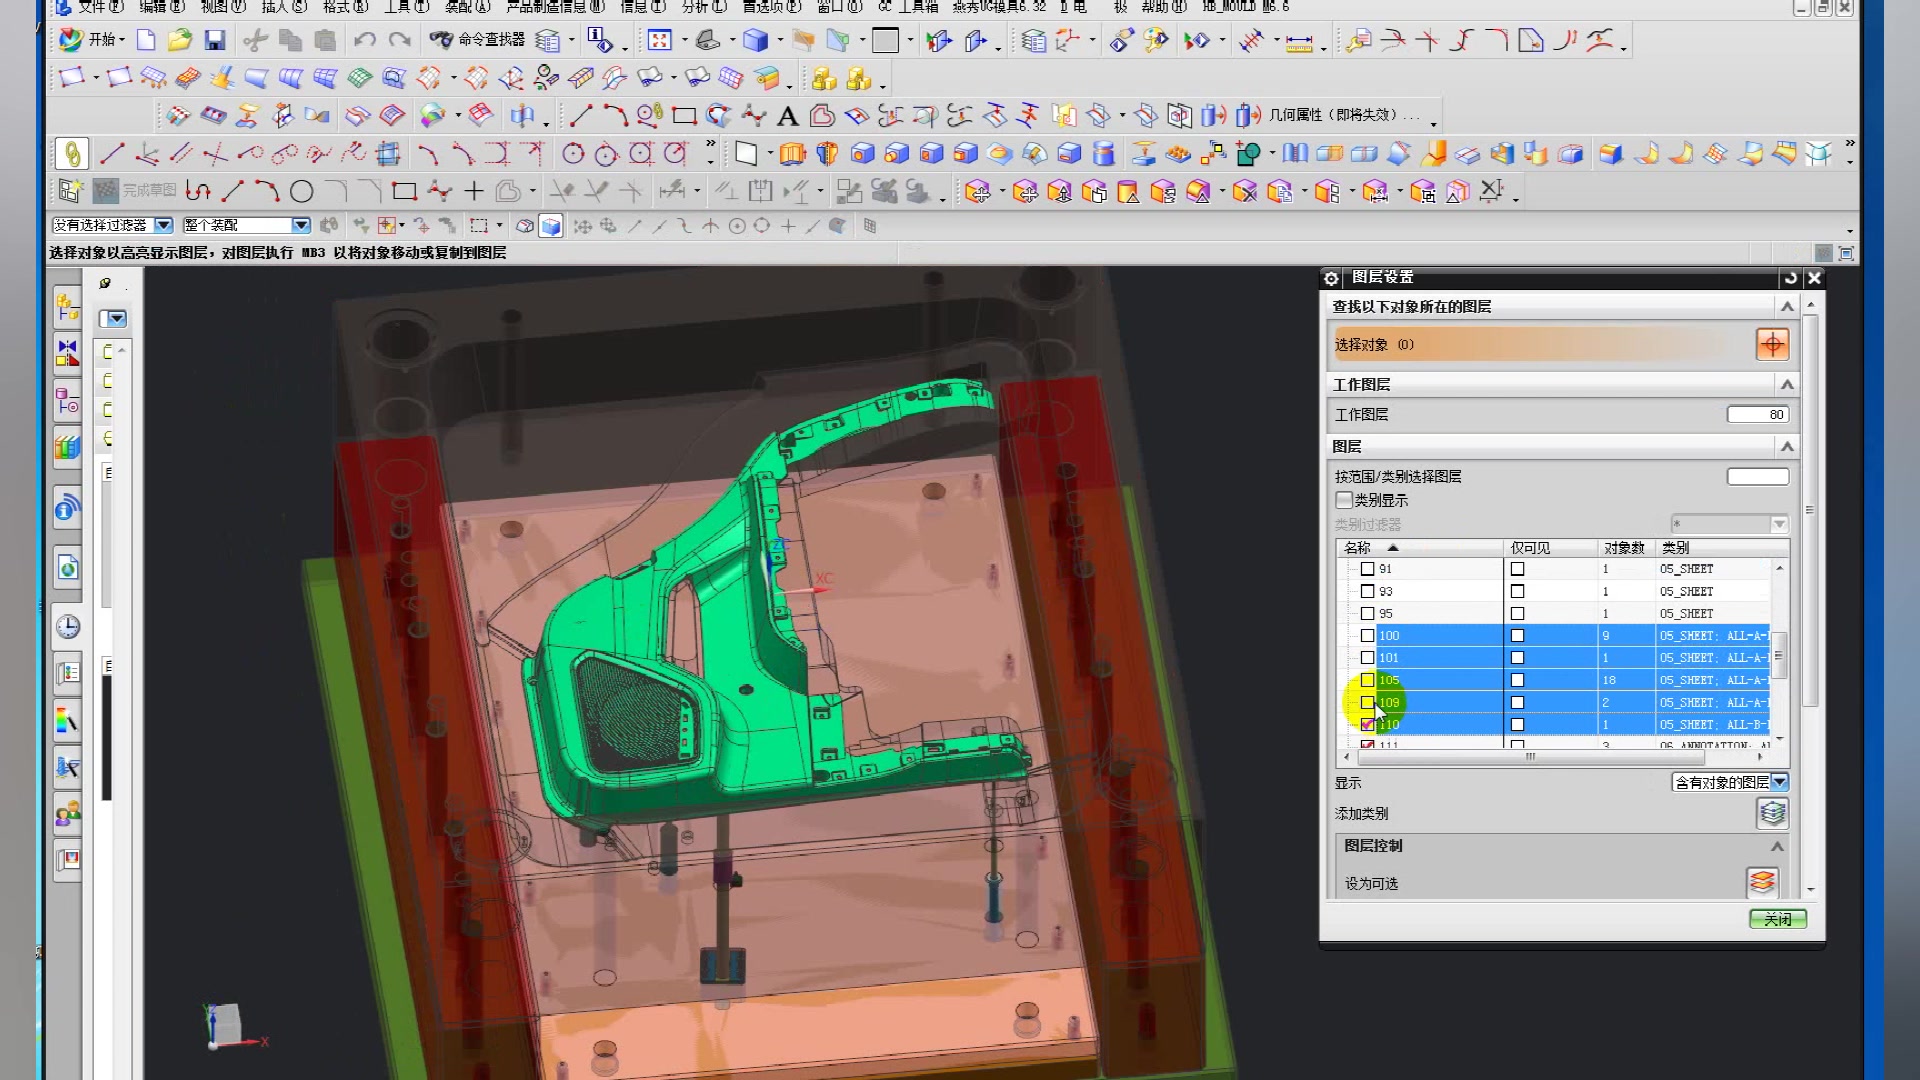
Task: Click the Undo arrow icon
Action: pos(364,40)
